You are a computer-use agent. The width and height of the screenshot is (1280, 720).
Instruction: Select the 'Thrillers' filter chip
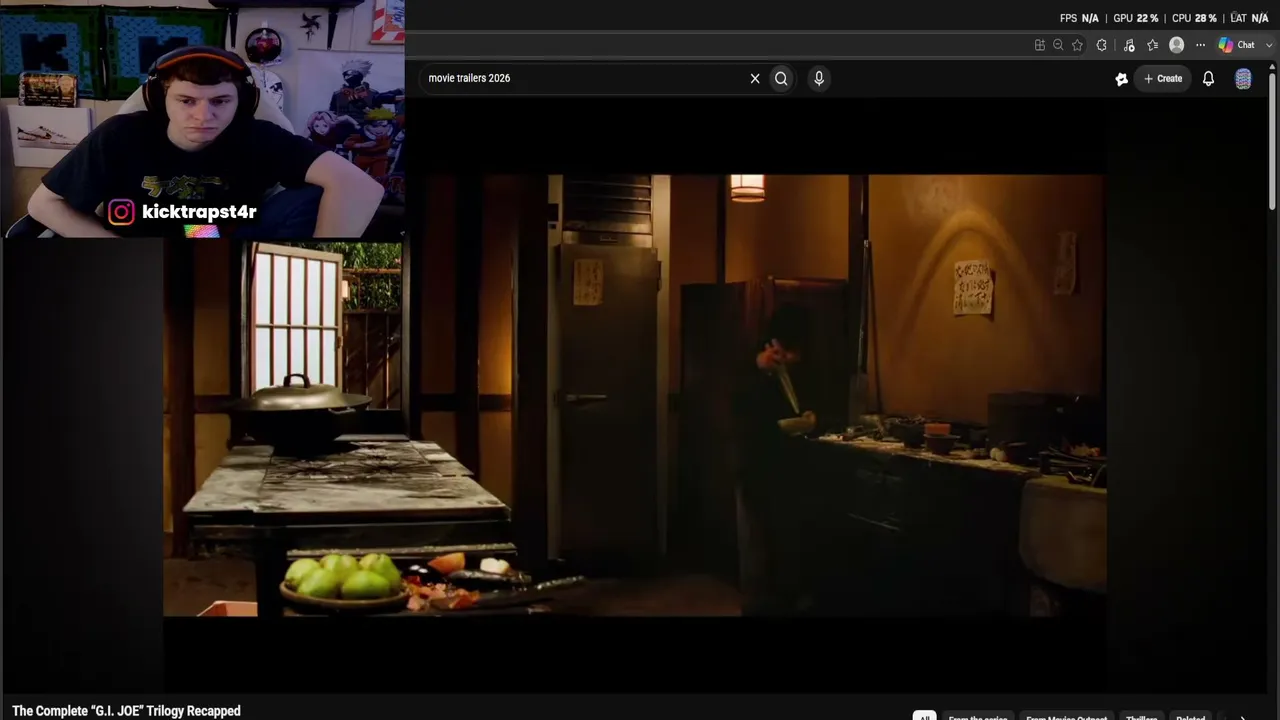point(1141,716)
